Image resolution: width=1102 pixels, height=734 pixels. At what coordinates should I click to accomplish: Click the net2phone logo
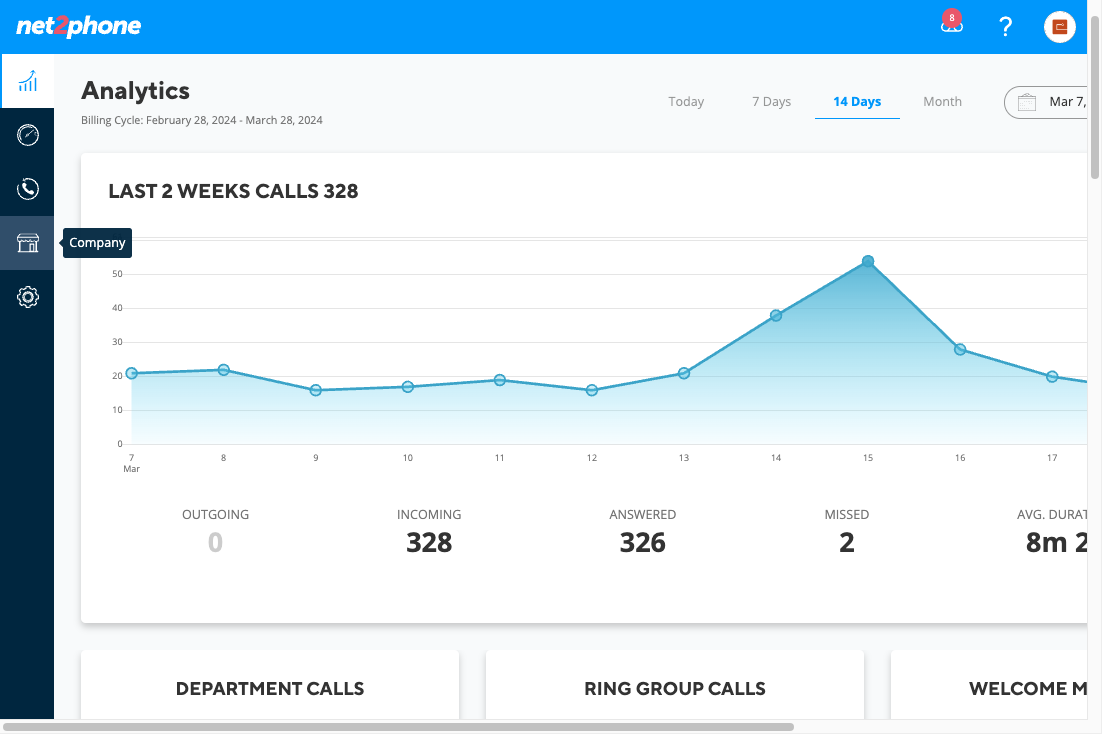78,26
